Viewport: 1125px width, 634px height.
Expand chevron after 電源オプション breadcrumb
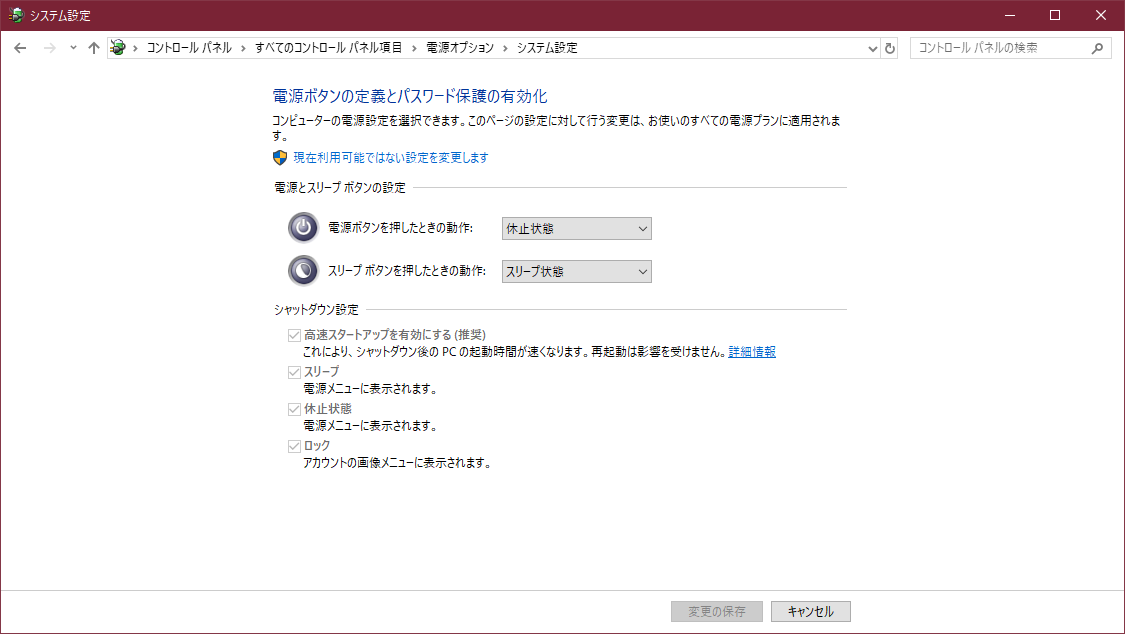point(505,48)
